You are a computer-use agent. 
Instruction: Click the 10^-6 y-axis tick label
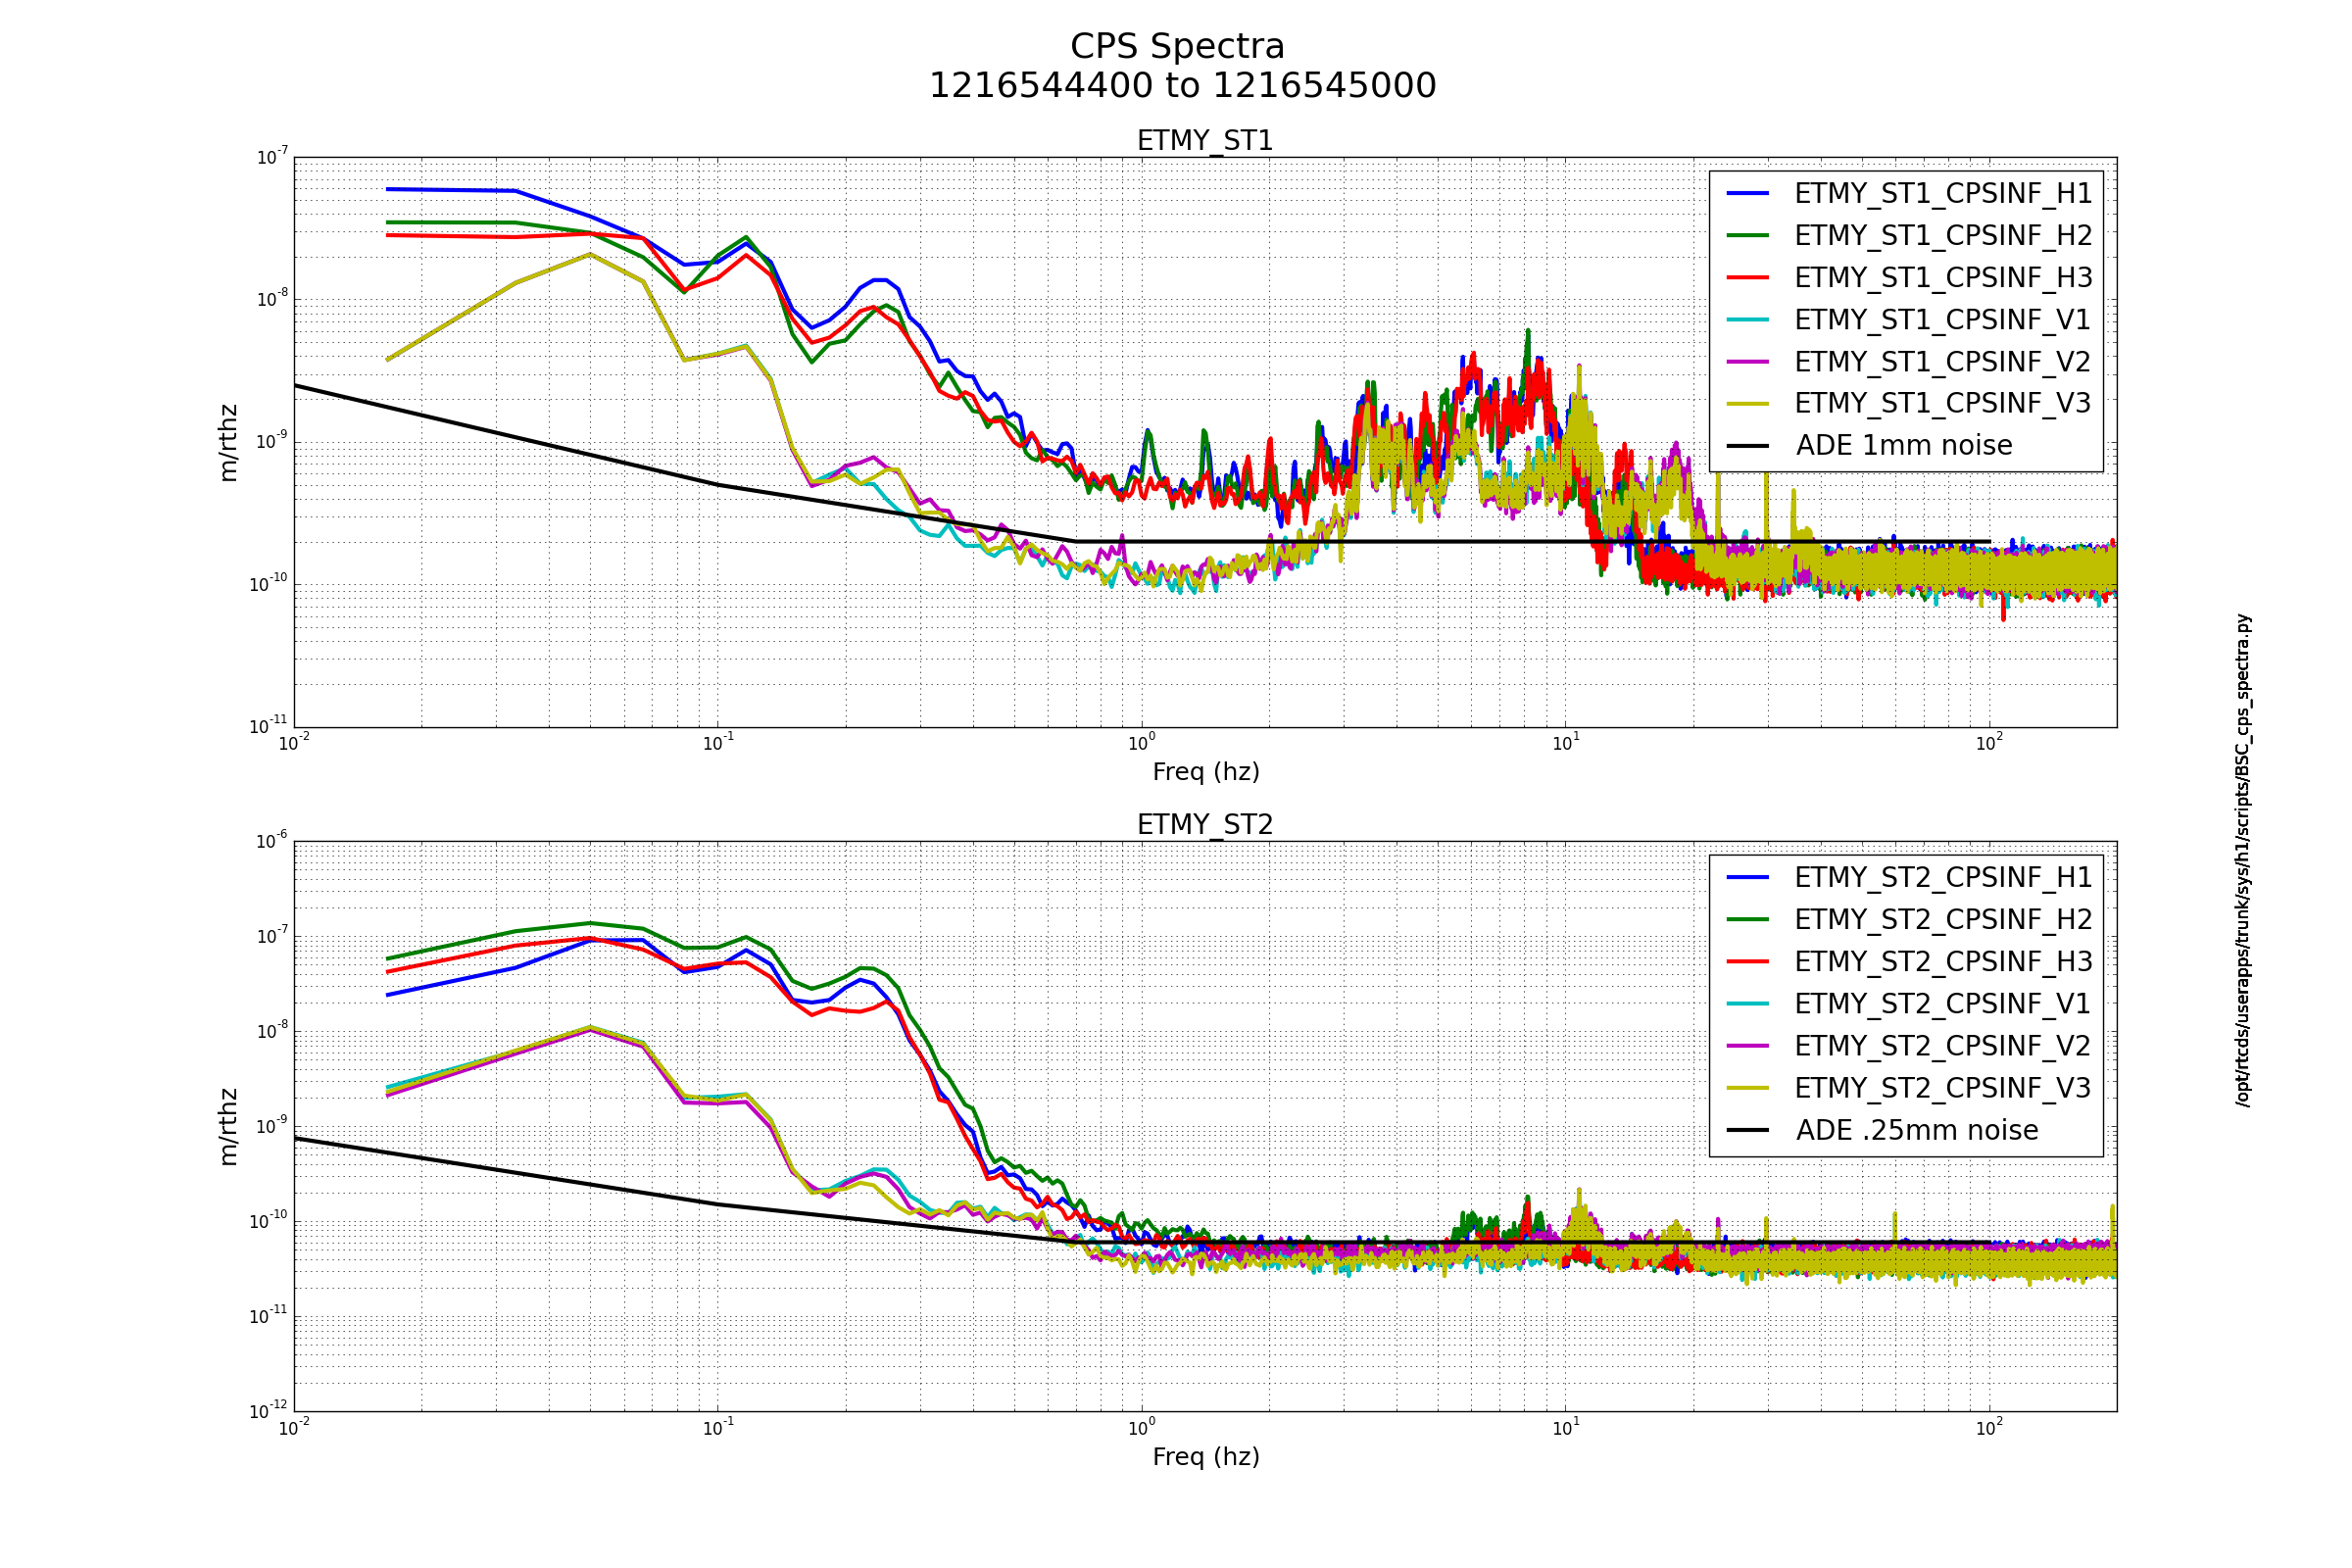272,840
